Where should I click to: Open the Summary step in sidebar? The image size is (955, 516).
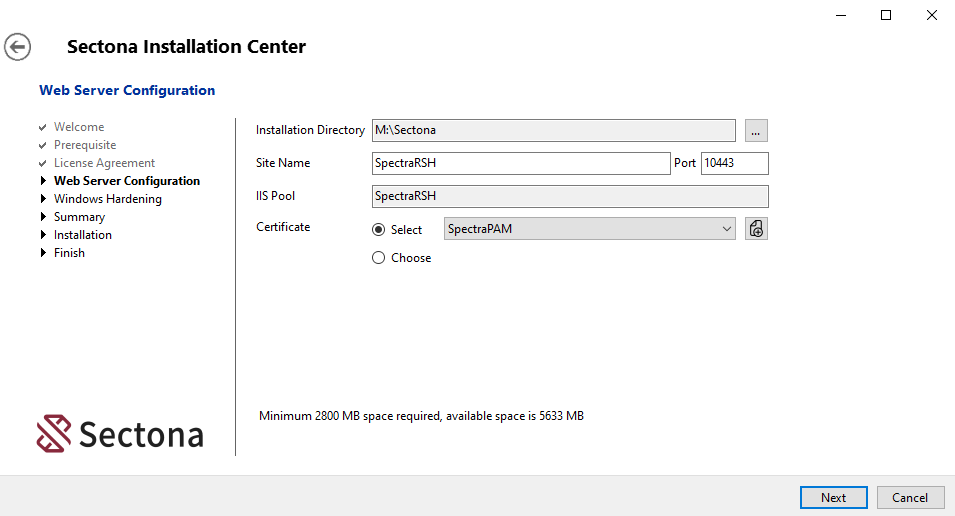[x=79, y=217]
